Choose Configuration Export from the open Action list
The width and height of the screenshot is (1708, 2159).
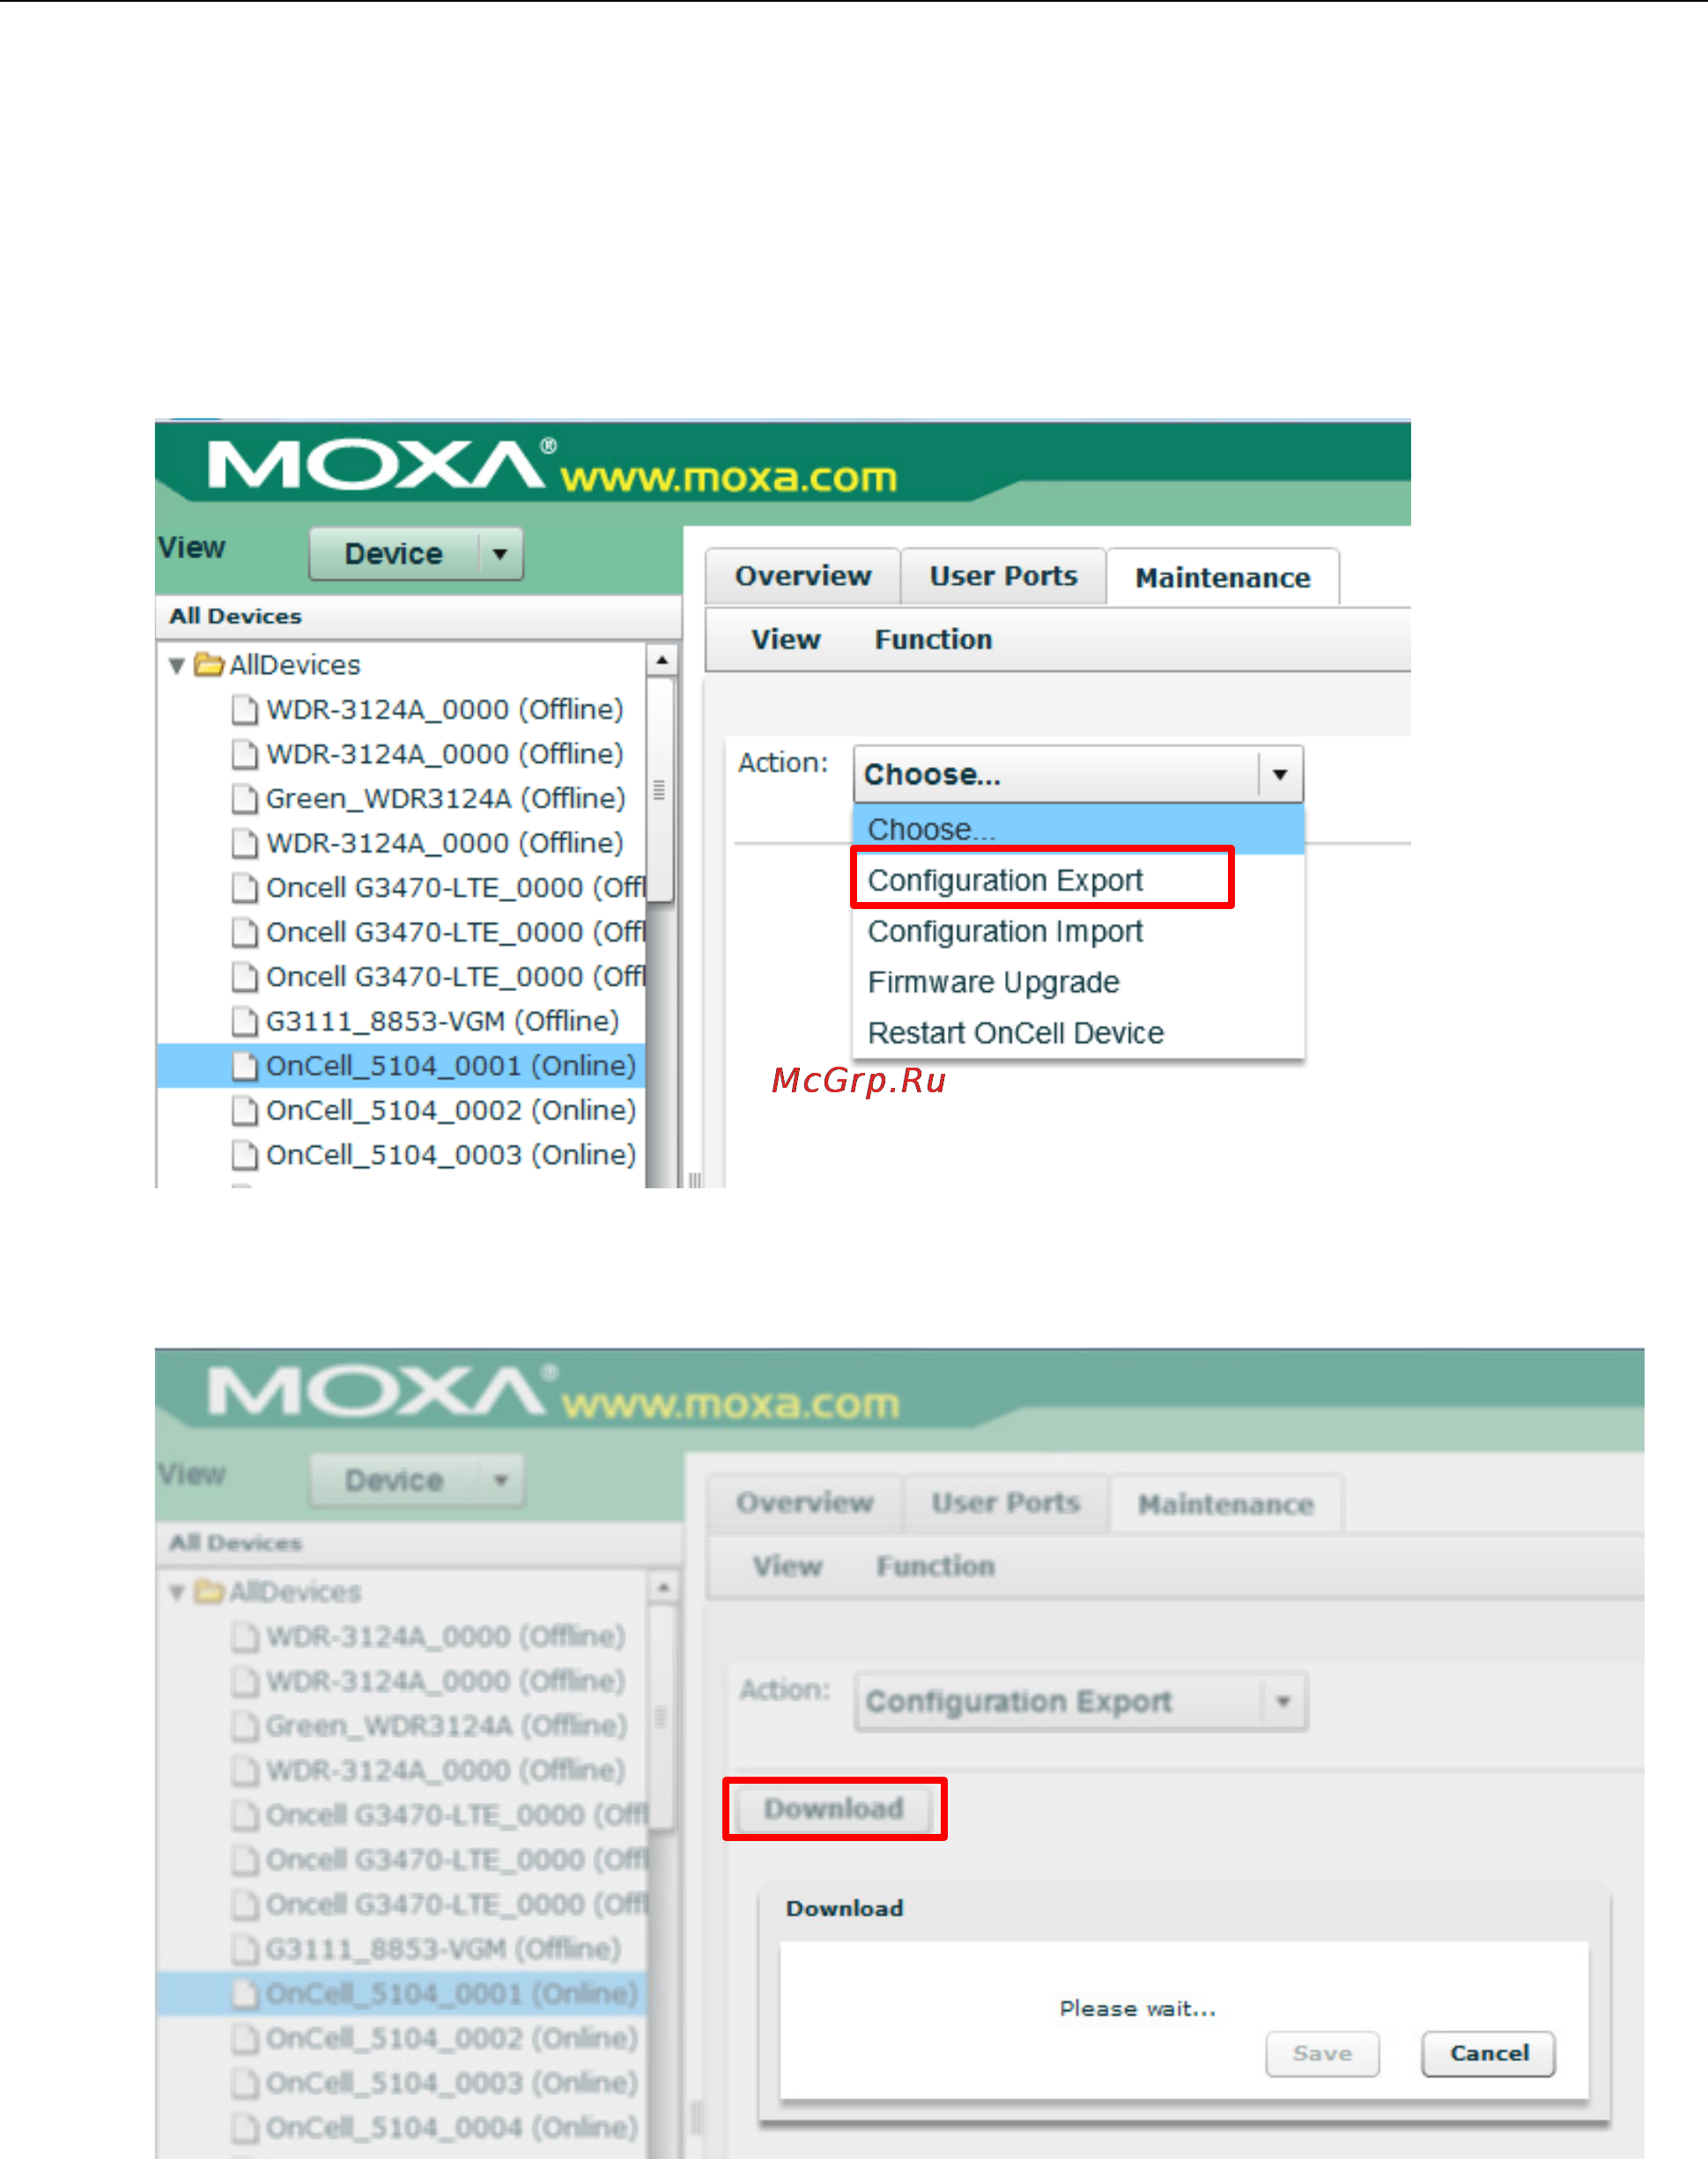coord(1004,880)
